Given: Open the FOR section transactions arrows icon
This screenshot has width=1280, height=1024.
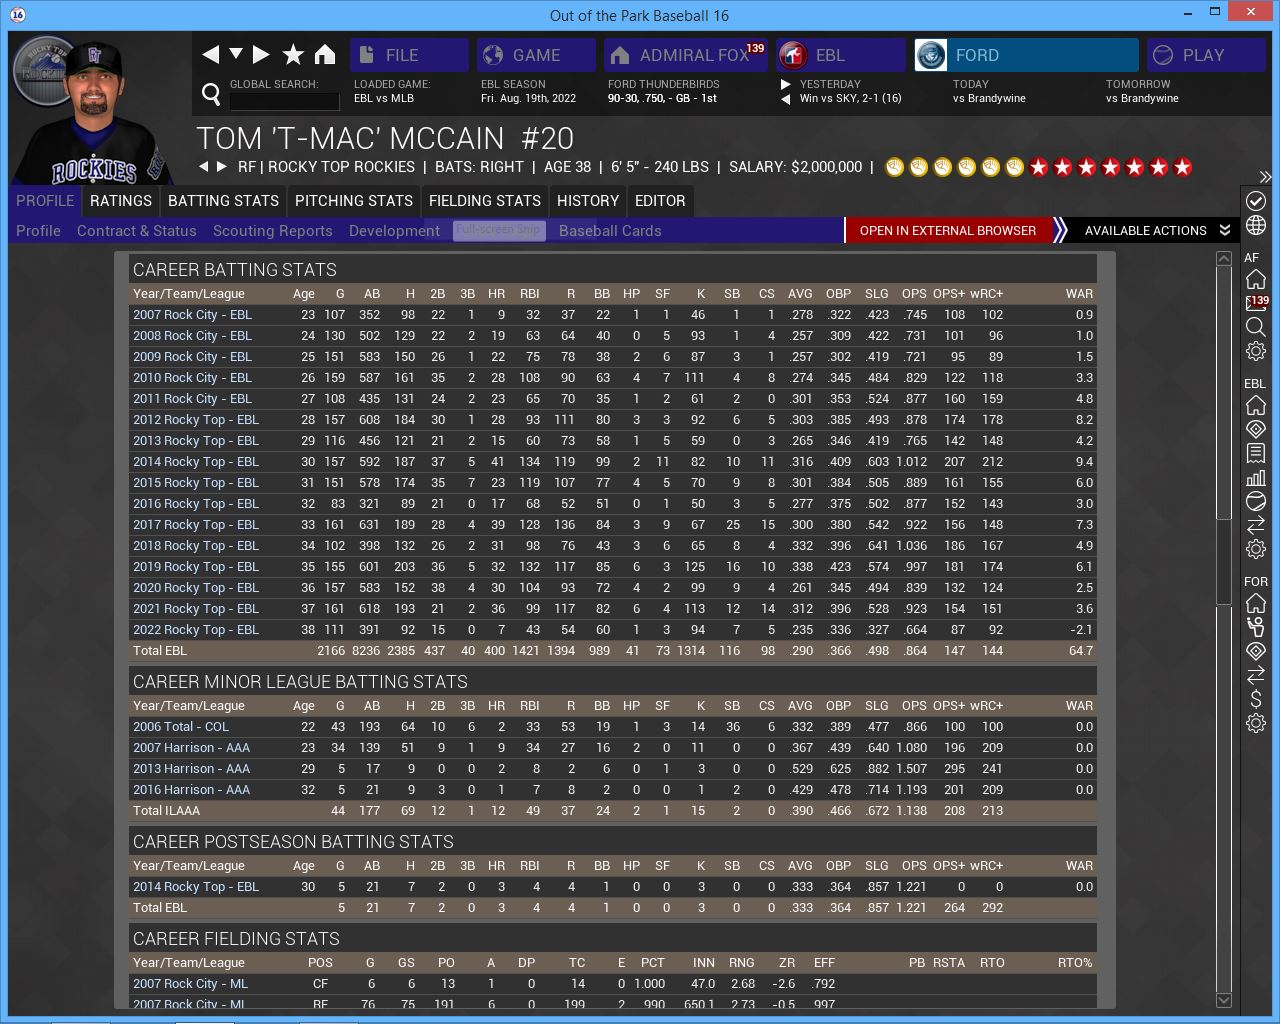Looking at the screenshot, I should pos(1256,675).
